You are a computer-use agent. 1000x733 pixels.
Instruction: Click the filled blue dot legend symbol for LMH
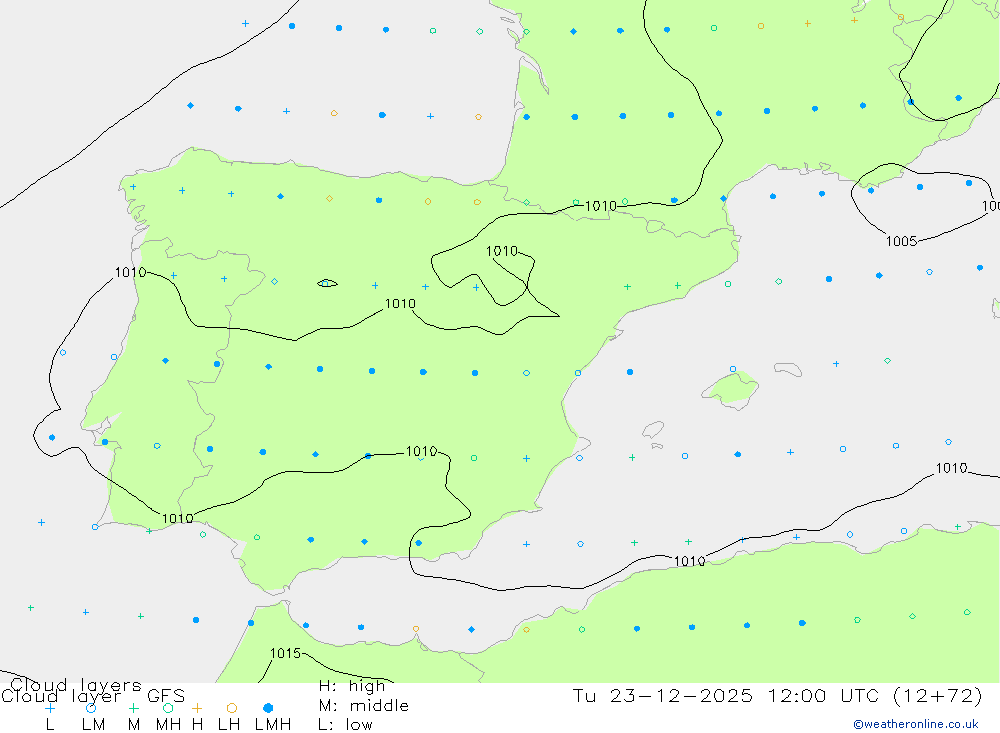(268, 708)
